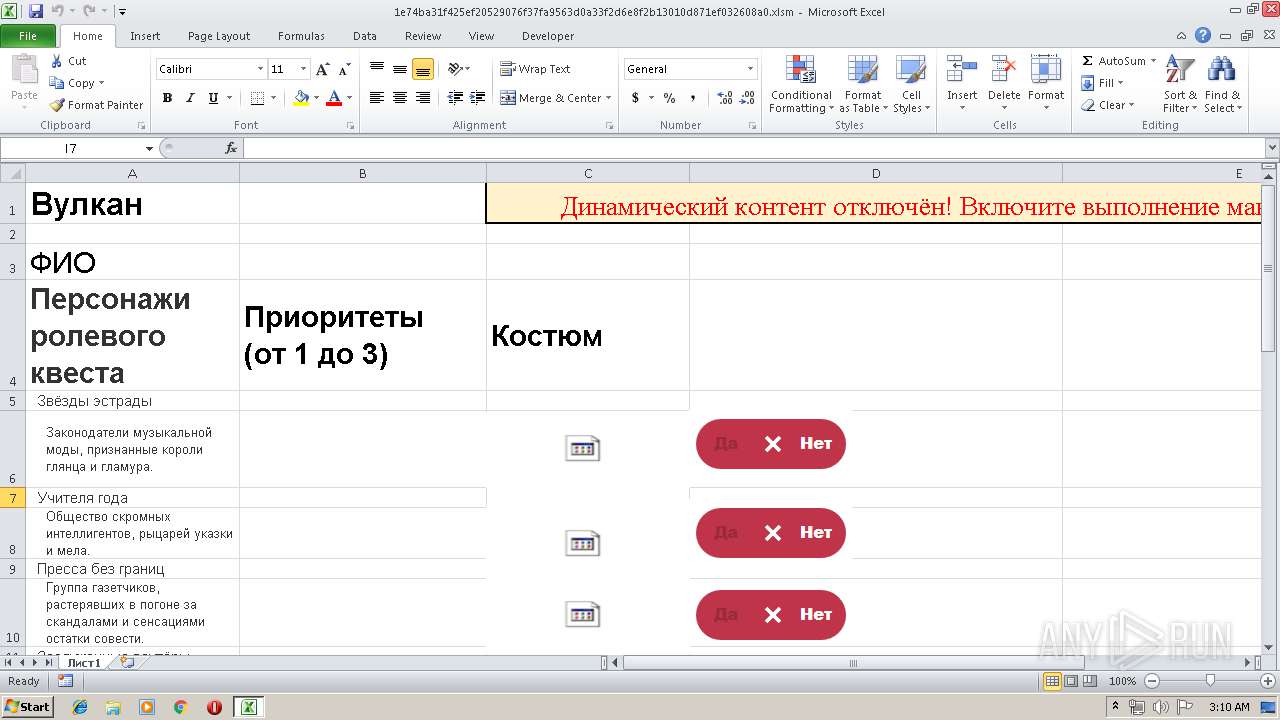The image size is (1280, 720).
Task: Click Increase Decimal icon
Action: (x=725, y=98)
